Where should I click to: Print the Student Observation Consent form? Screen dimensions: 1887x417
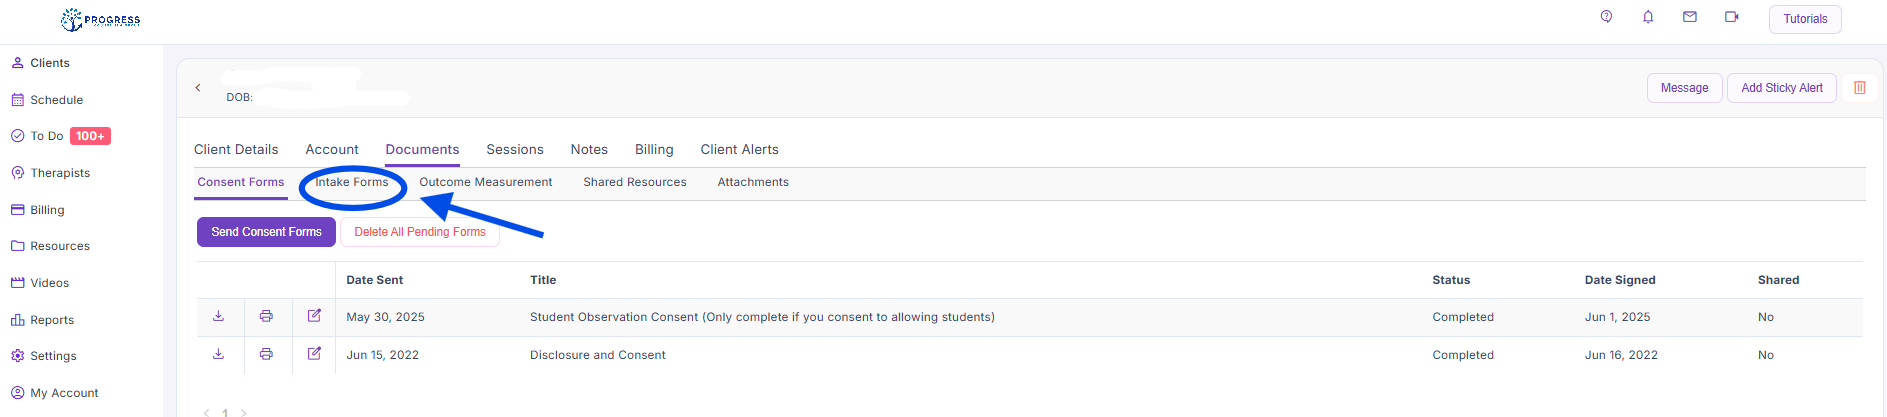(266, 316)
